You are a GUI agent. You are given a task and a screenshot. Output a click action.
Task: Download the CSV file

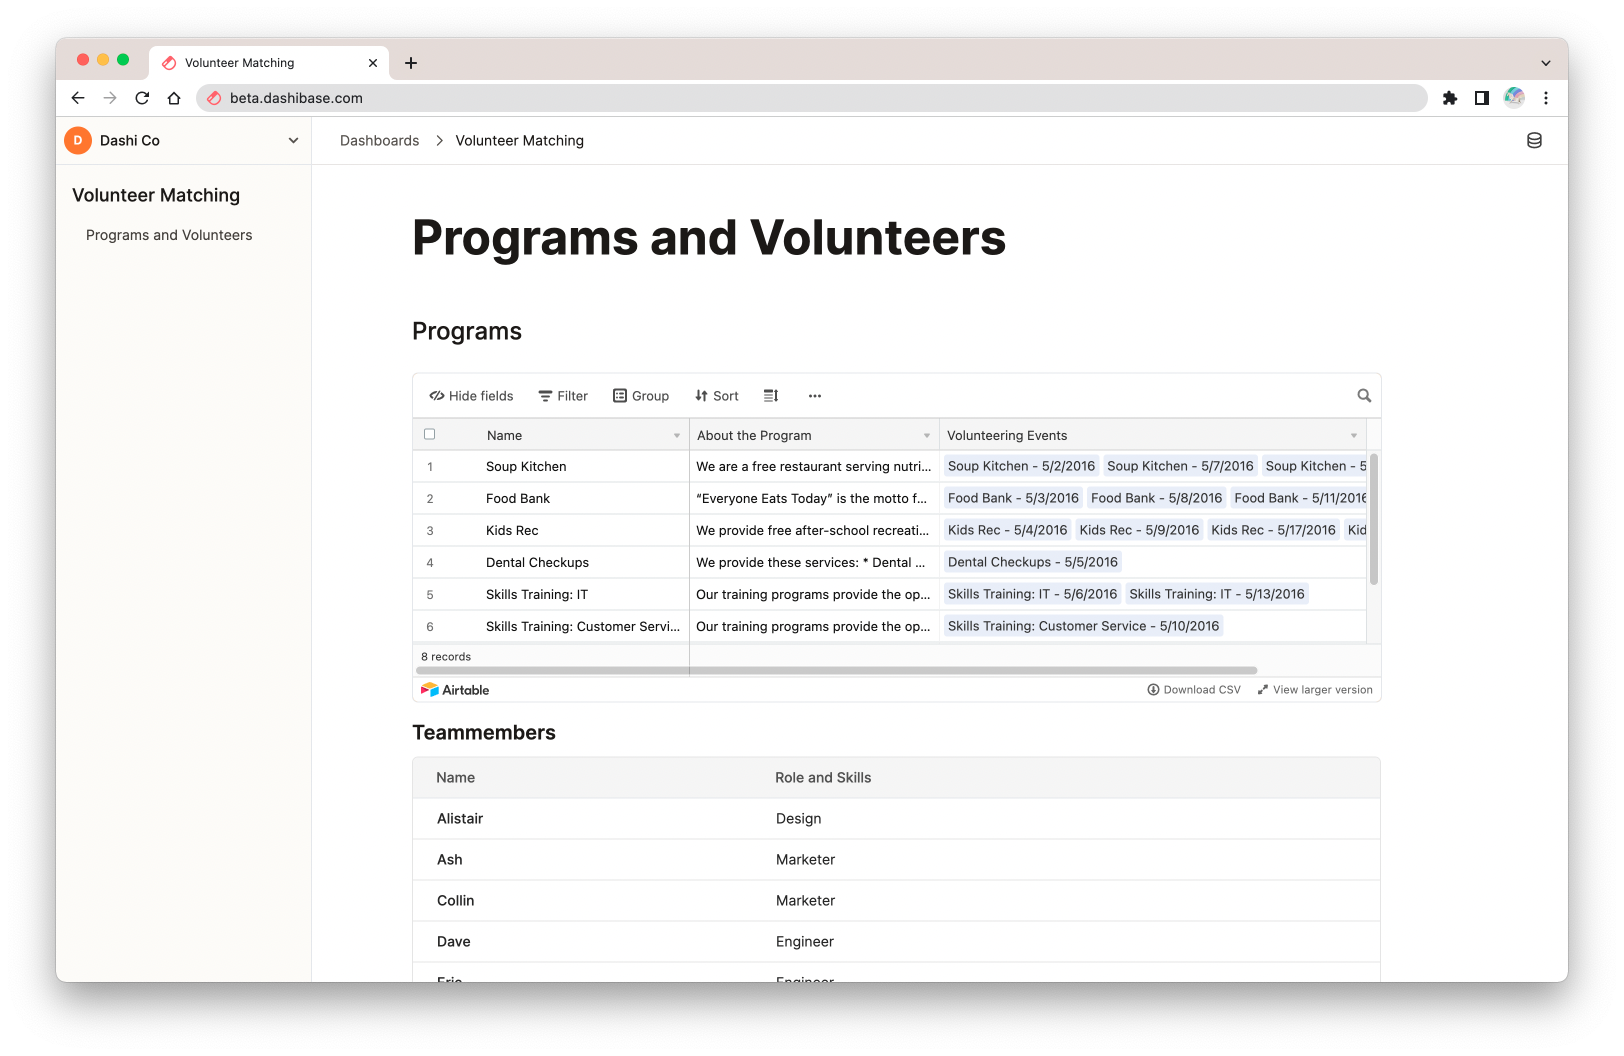pyautogui.click(x=1194, y=690)
